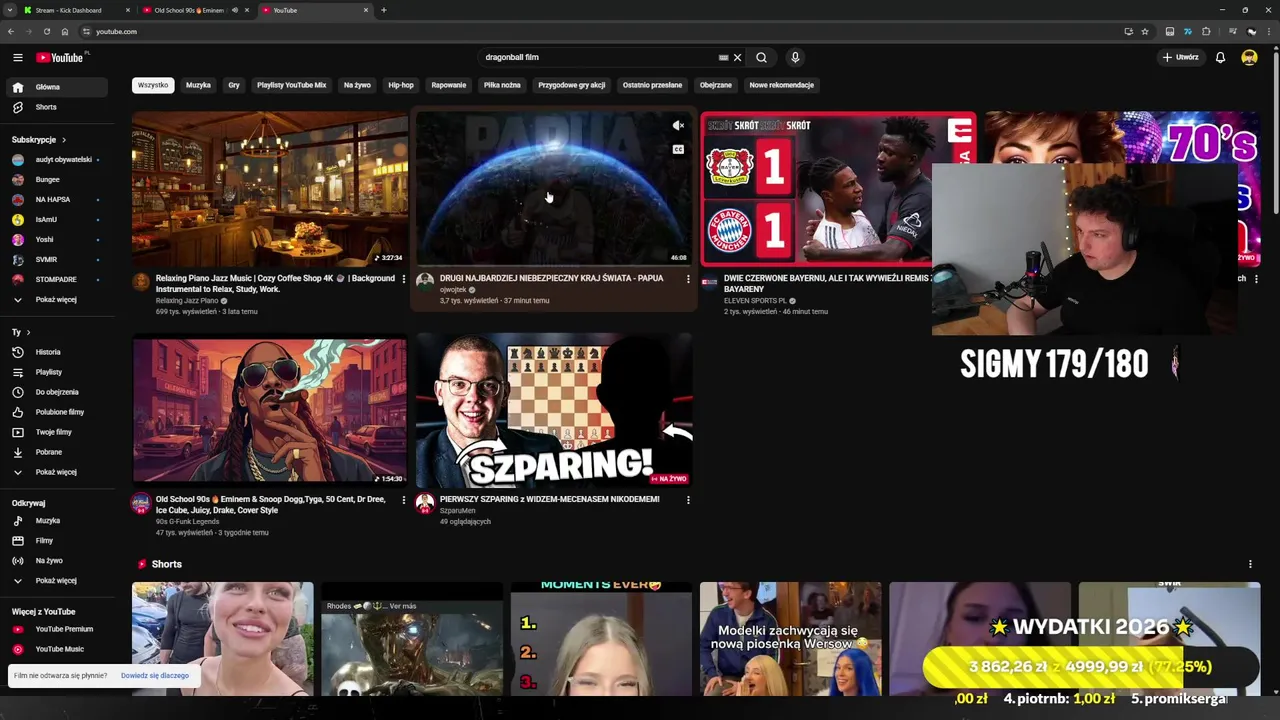Viewport: 1280px width, 720px height.
Task: Bookmark this page with the star
Action: point(1145,32)
